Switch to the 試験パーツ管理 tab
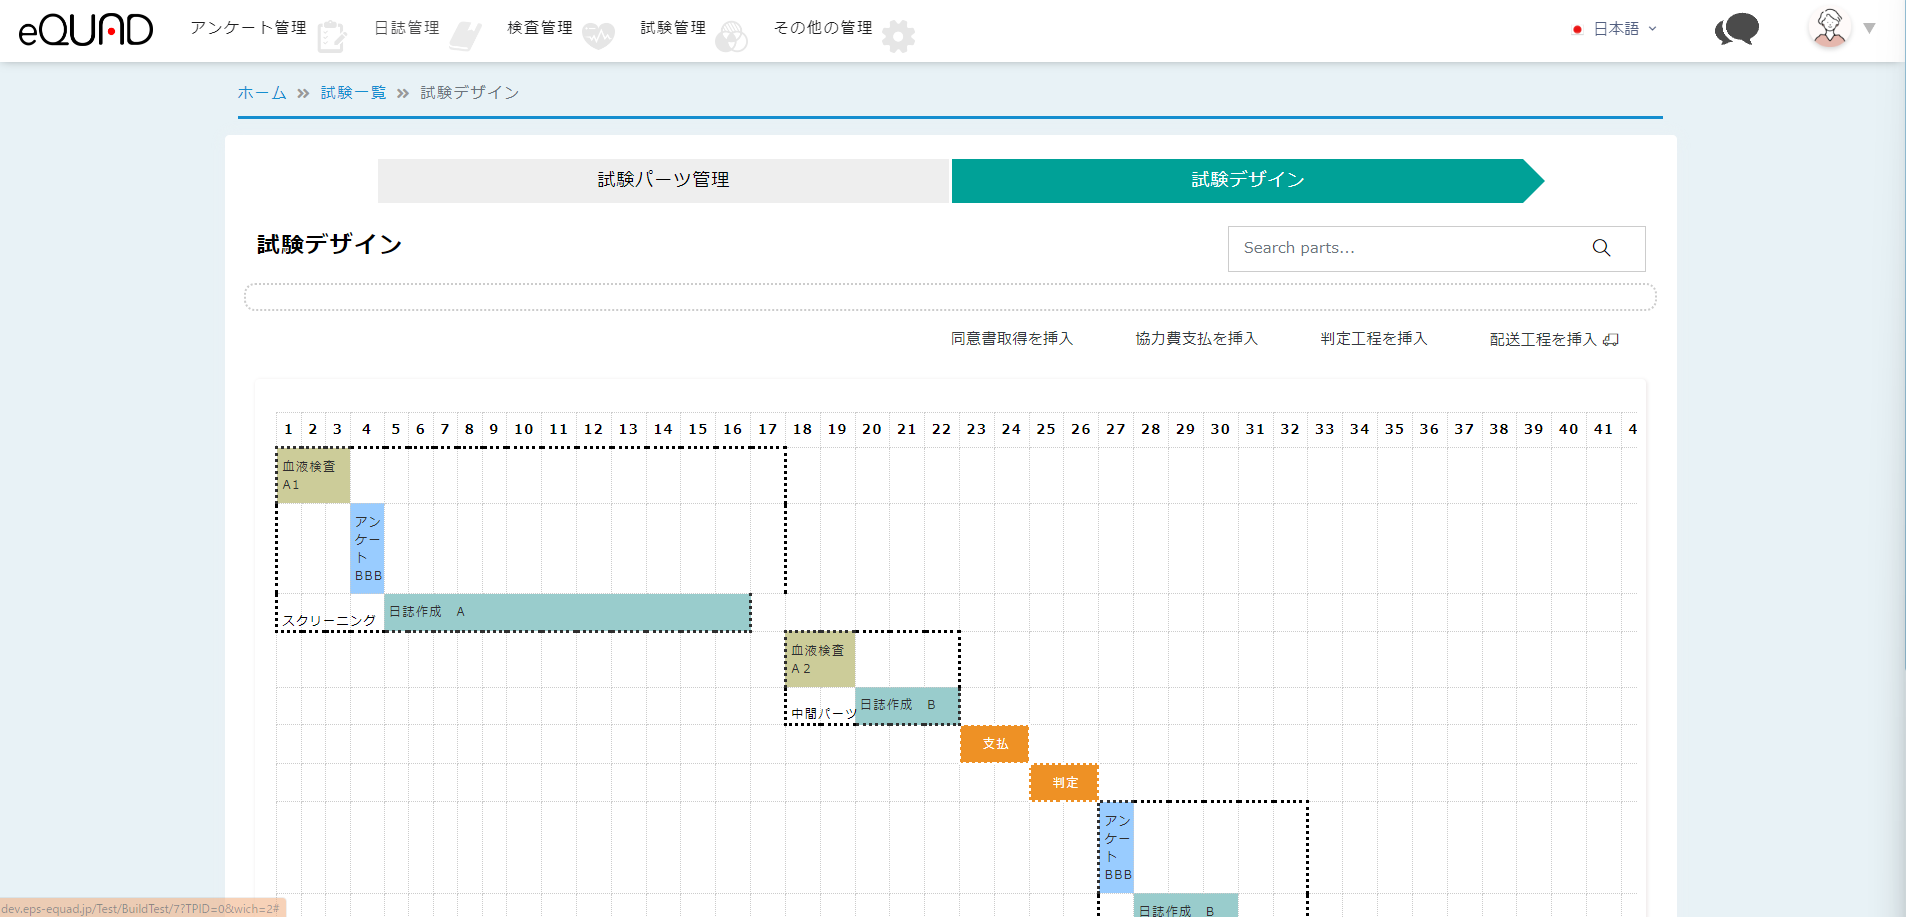The width and height of the screenshot is (1906, 917). click(663, 180)
